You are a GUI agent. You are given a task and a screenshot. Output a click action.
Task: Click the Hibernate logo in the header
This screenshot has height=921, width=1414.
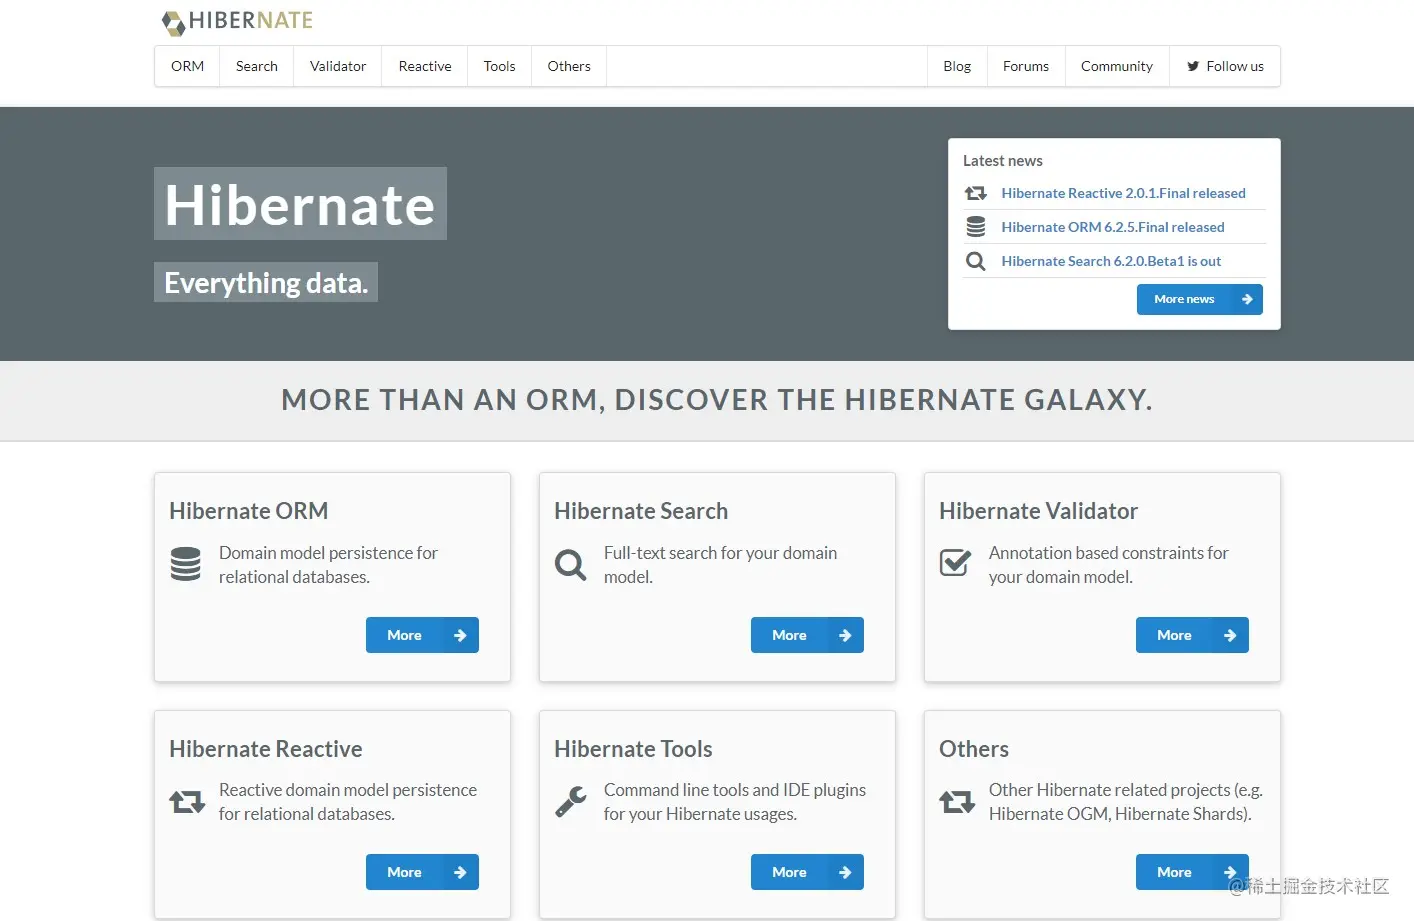coord(238,21)
